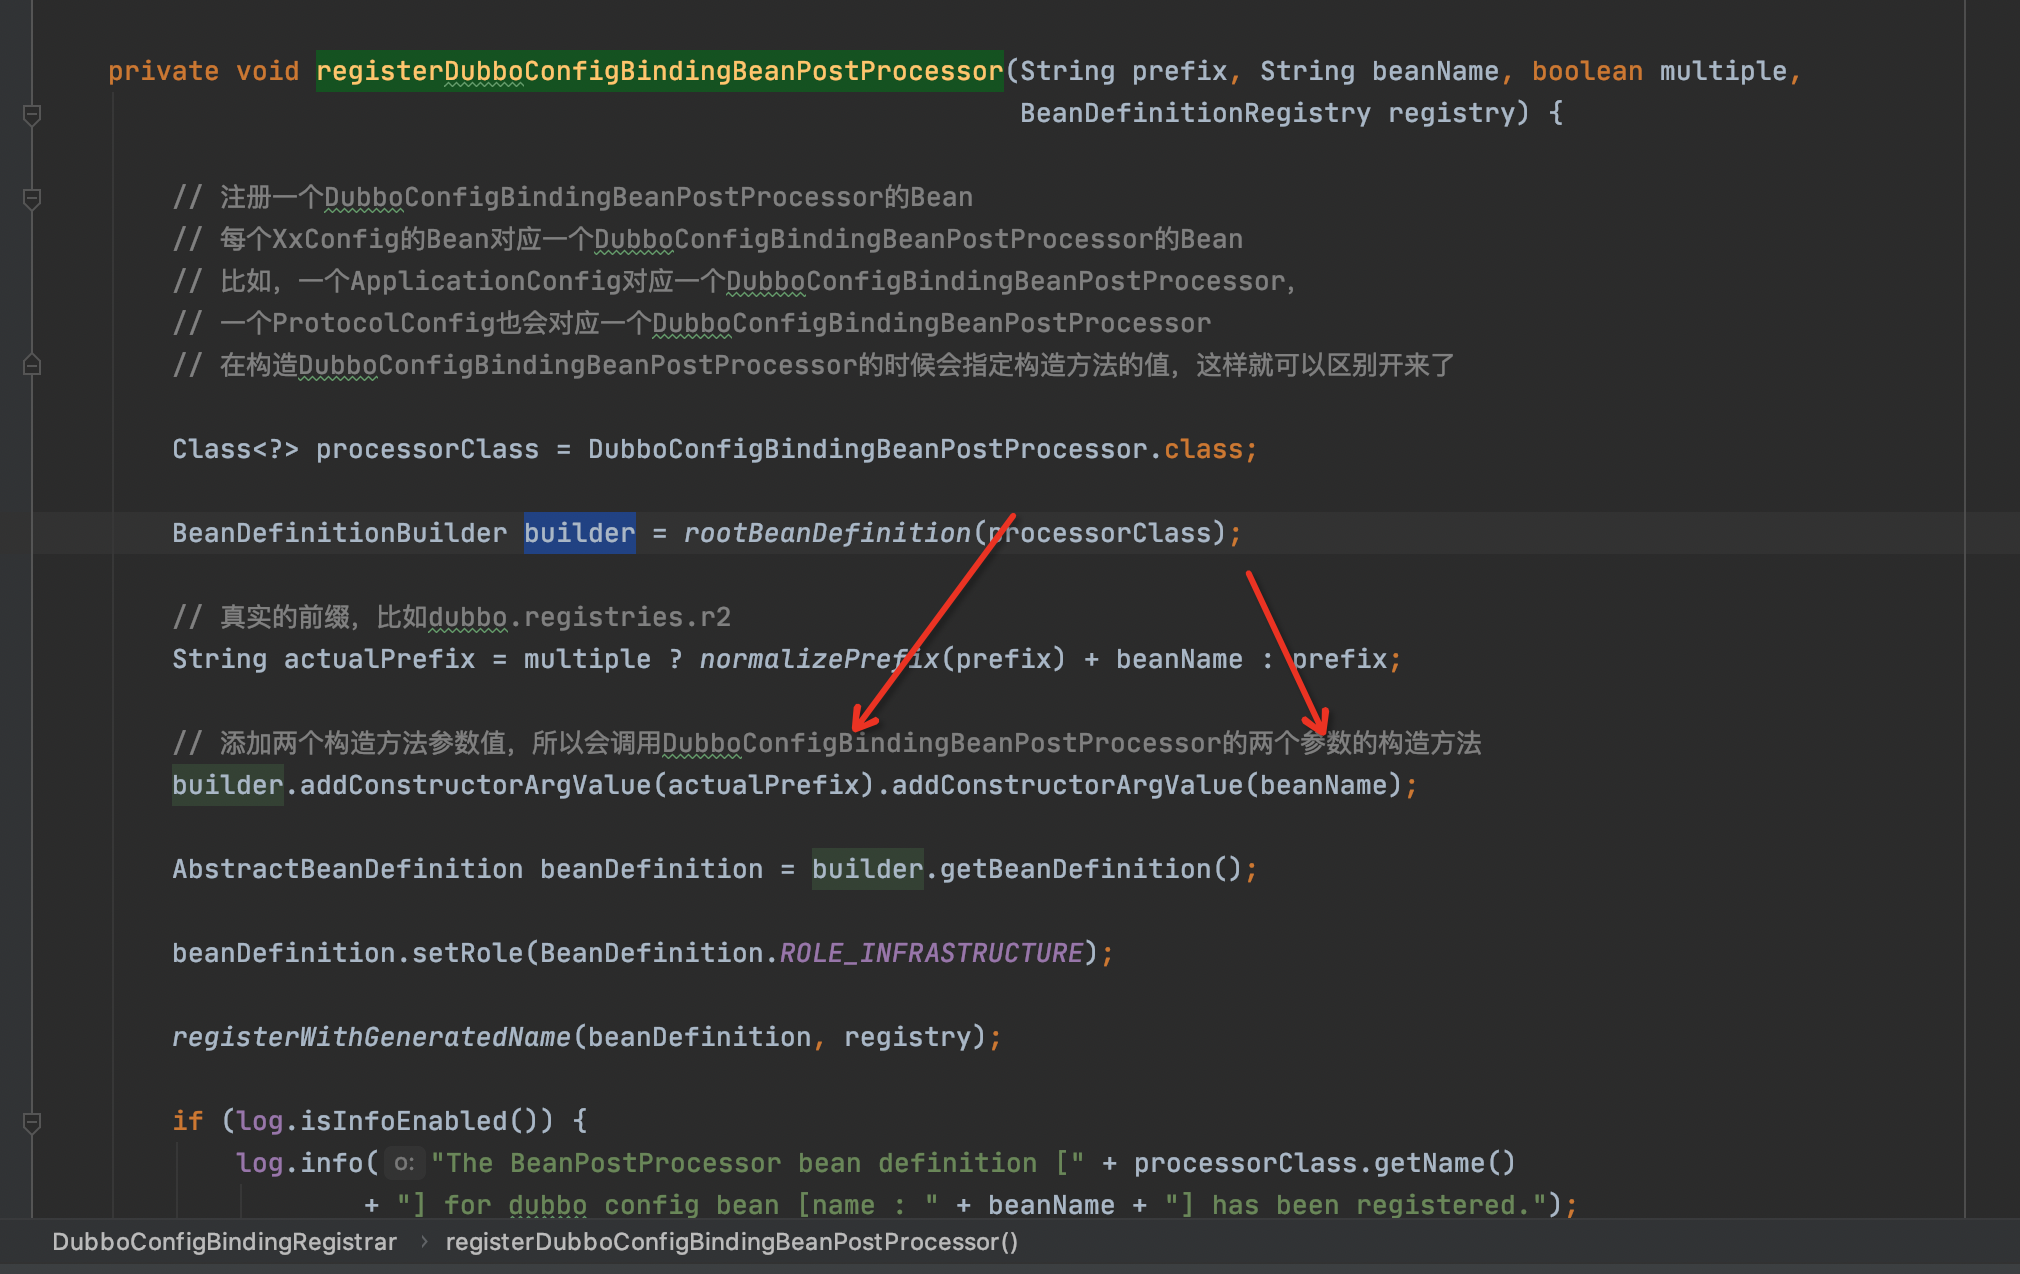Open DubboConfigBindingRegistrar breadcrumb
The width and height of the screenshot is (2020, 1274).
(x=224, y=1242)
